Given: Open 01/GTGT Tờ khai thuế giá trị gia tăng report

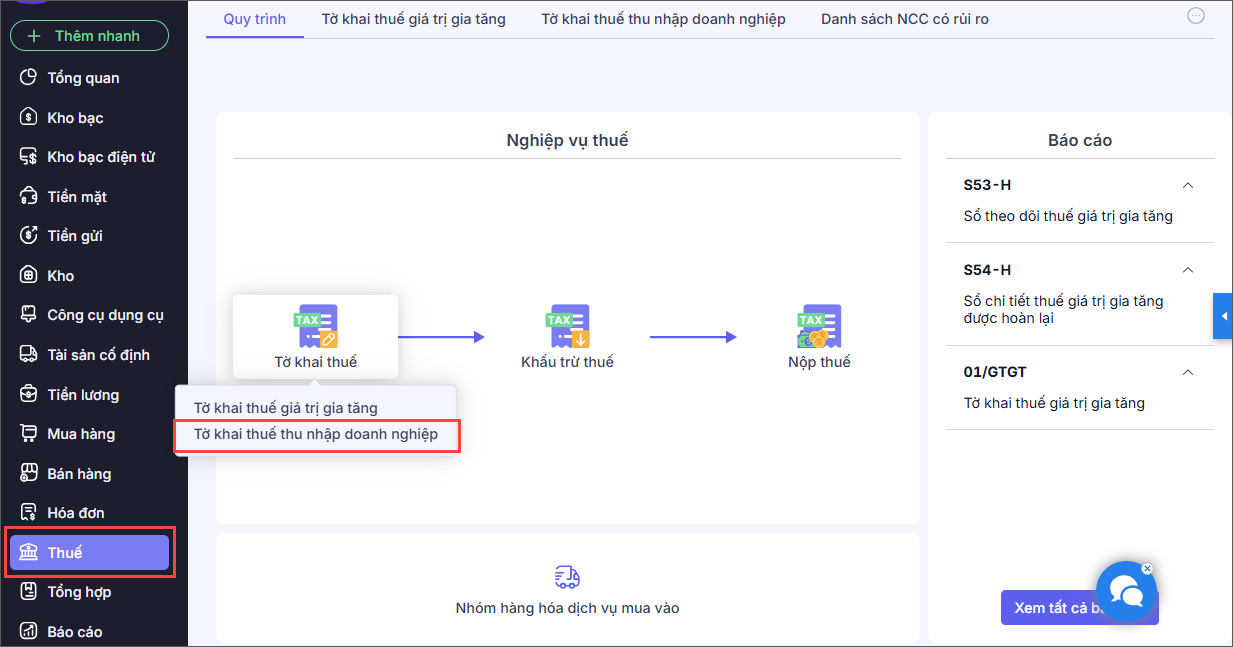Looking at the screenshot, I should 1054,403.
